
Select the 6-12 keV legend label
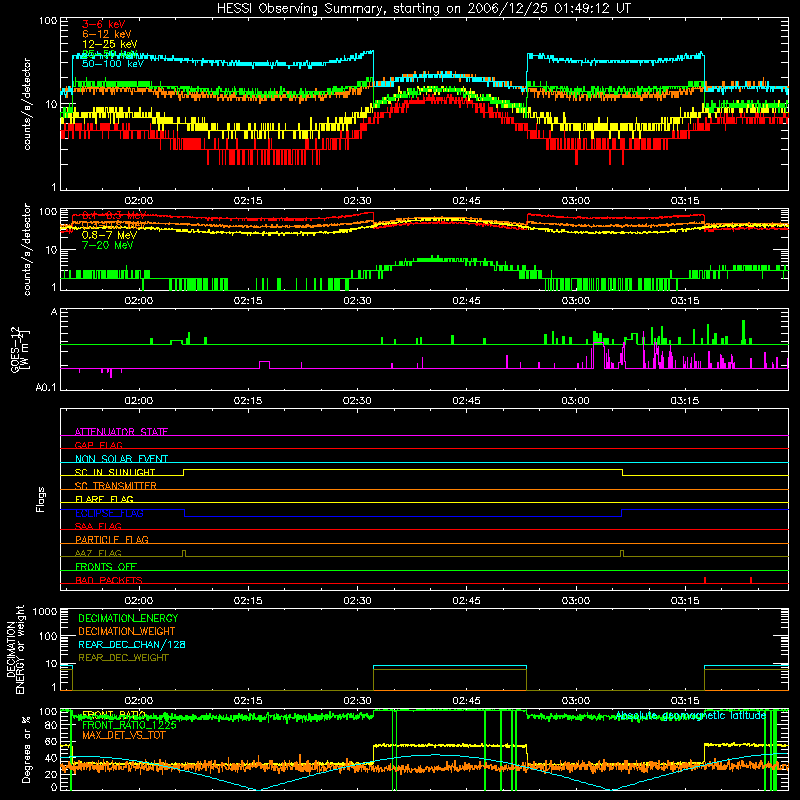(x=107, y=34)
